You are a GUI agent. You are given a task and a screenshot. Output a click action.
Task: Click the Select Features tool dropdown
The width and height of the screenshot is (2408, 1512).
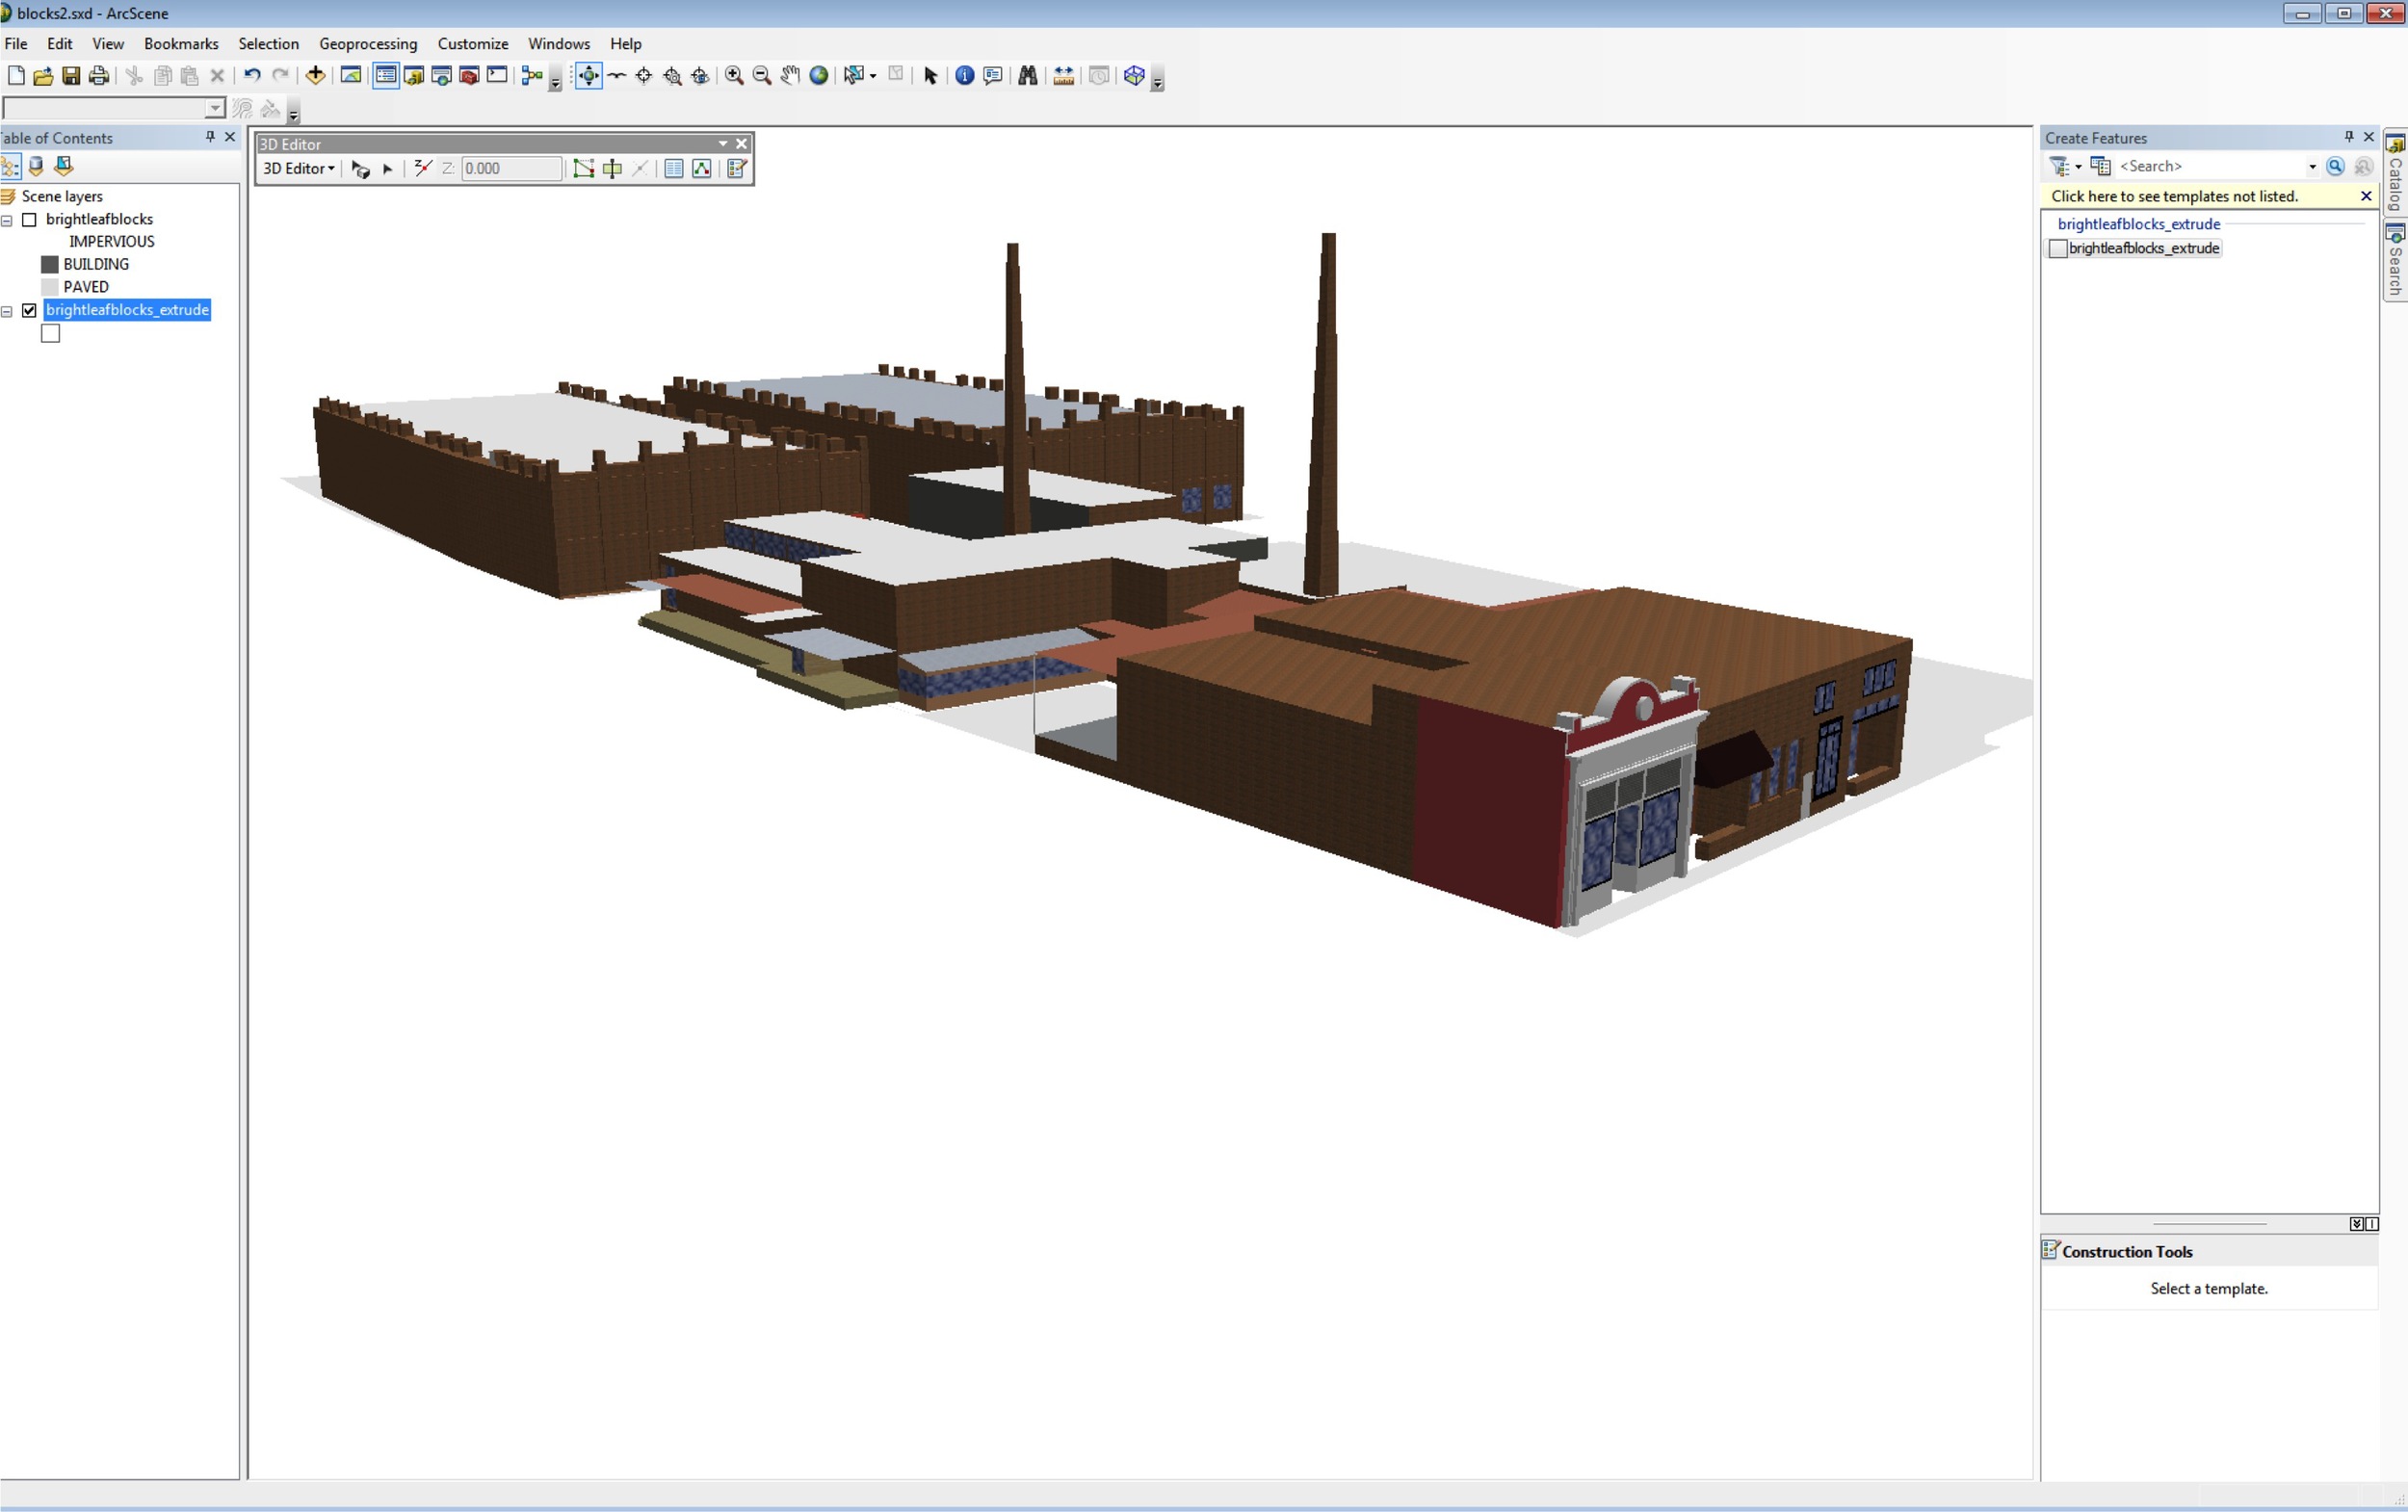point(873,76)
